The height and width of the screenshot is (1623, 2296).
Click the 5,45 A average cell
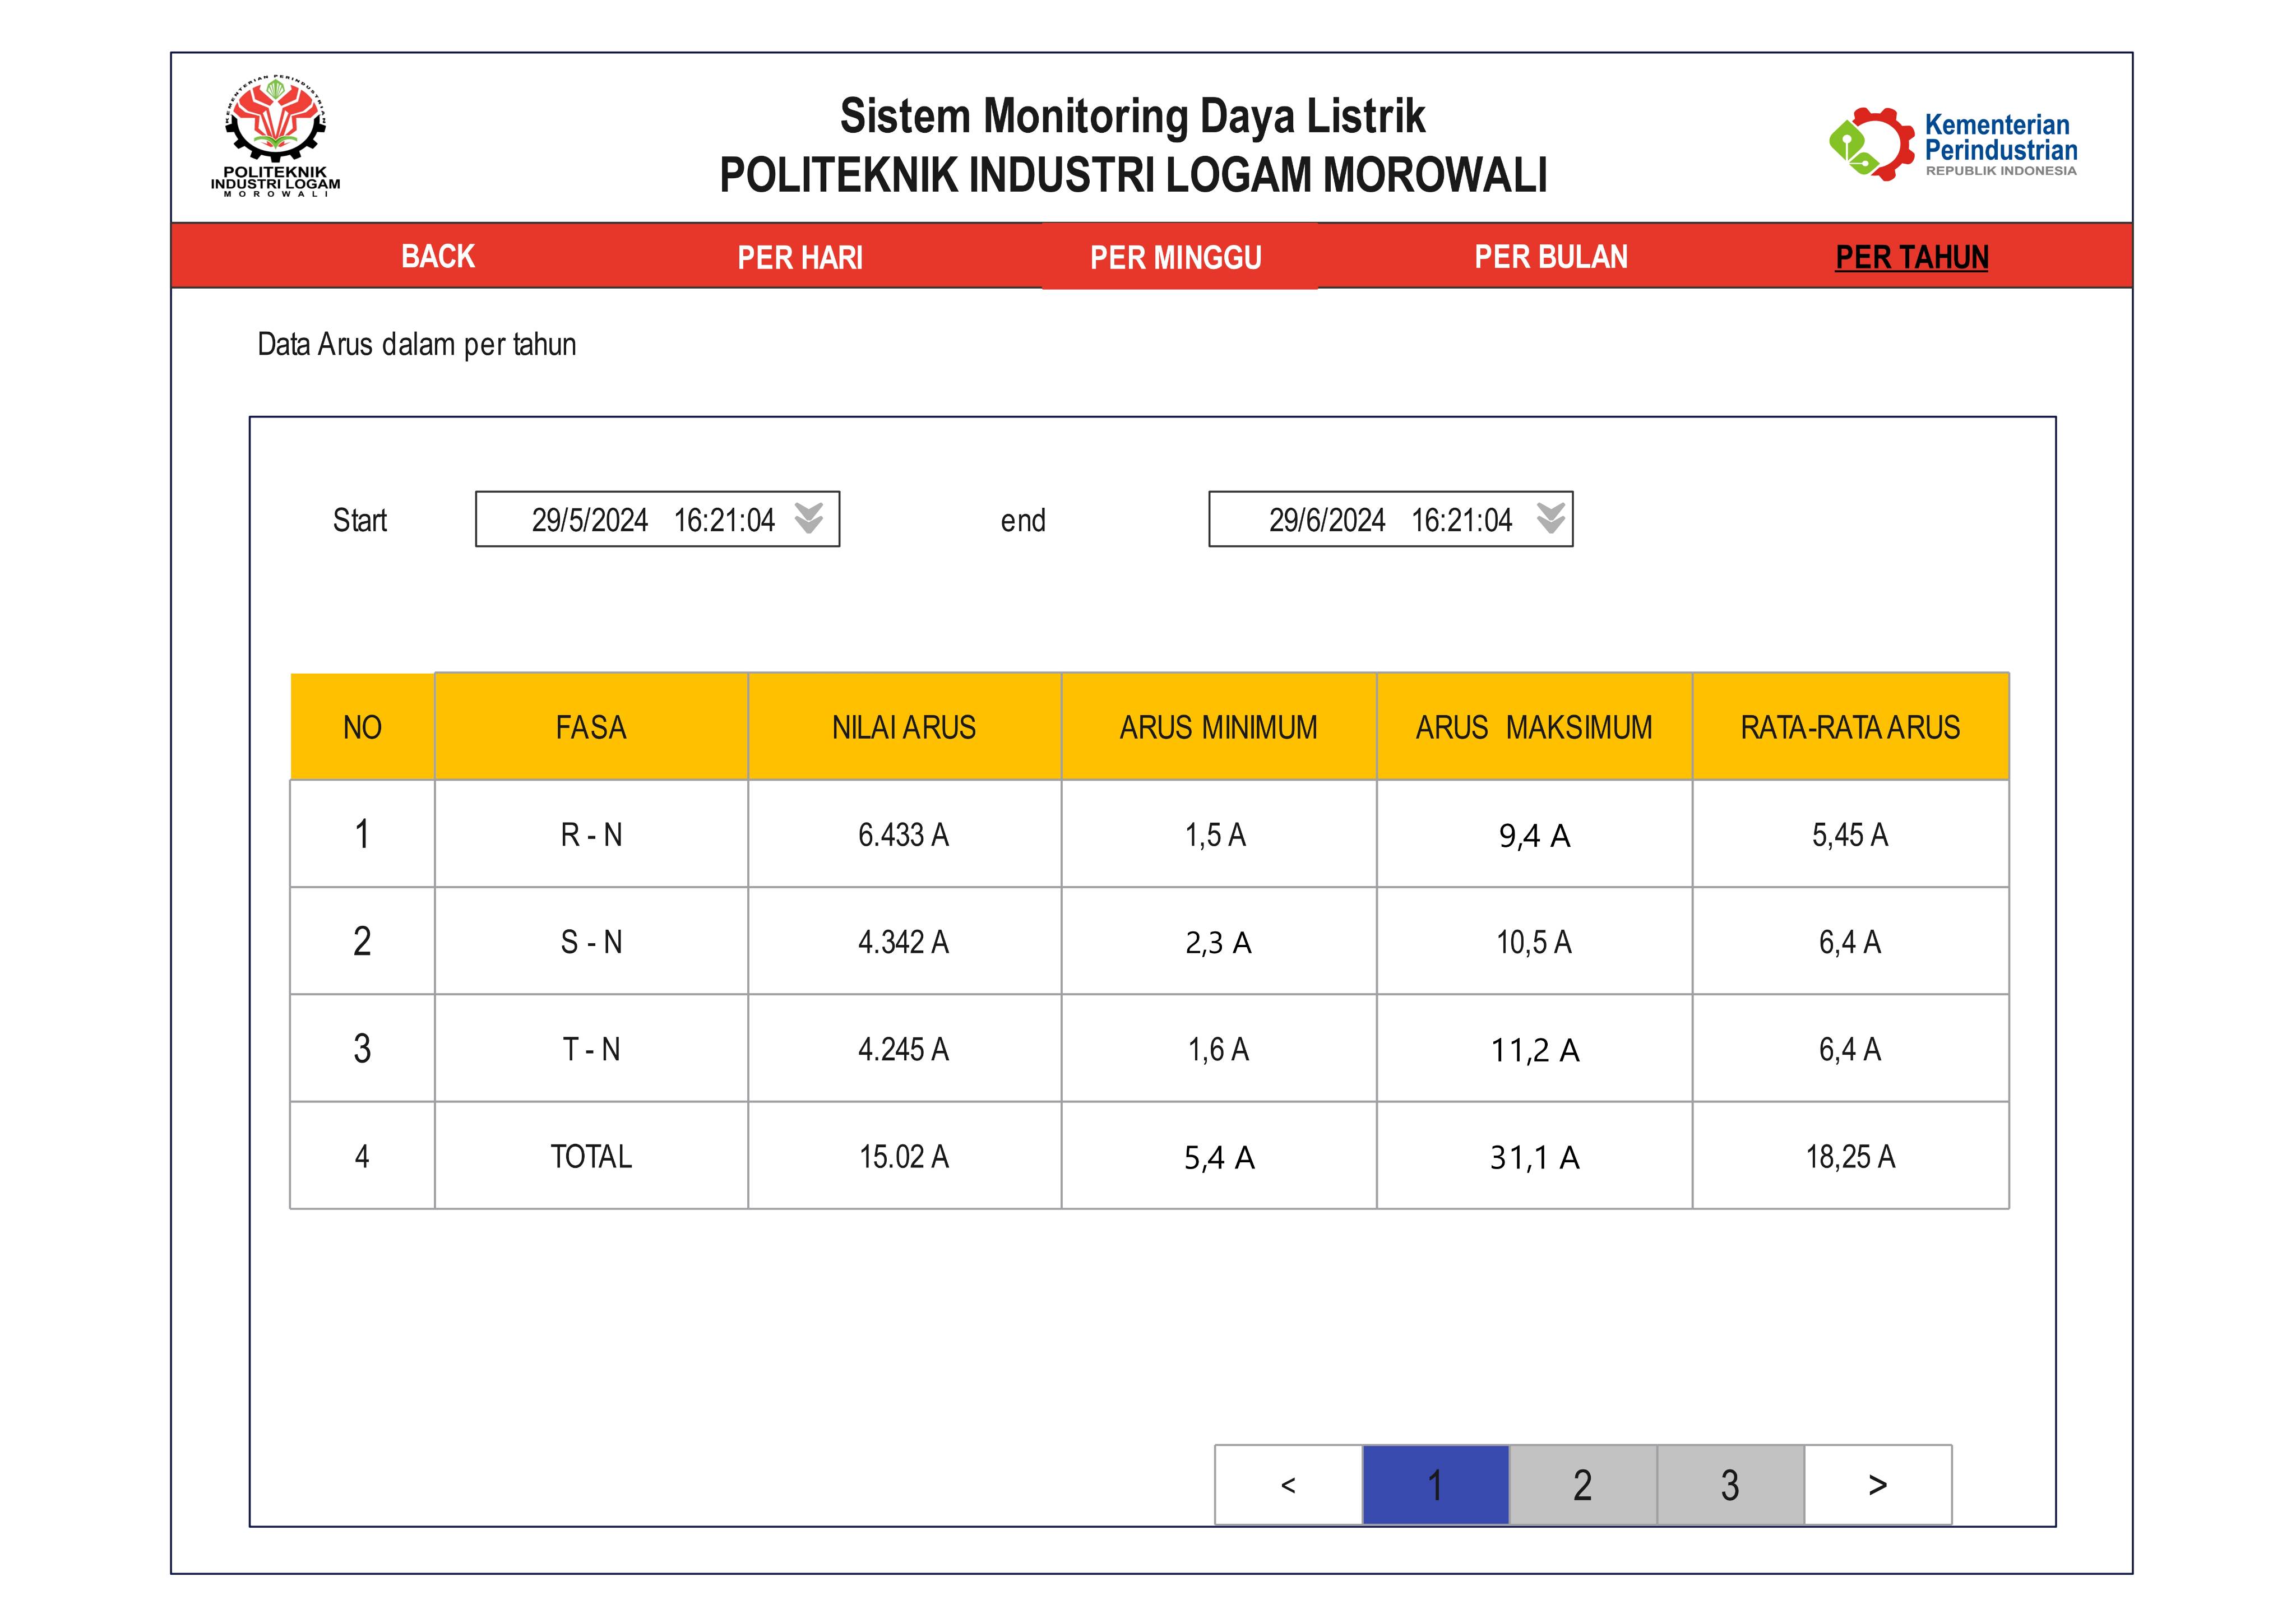click(x=1850, y=834)
